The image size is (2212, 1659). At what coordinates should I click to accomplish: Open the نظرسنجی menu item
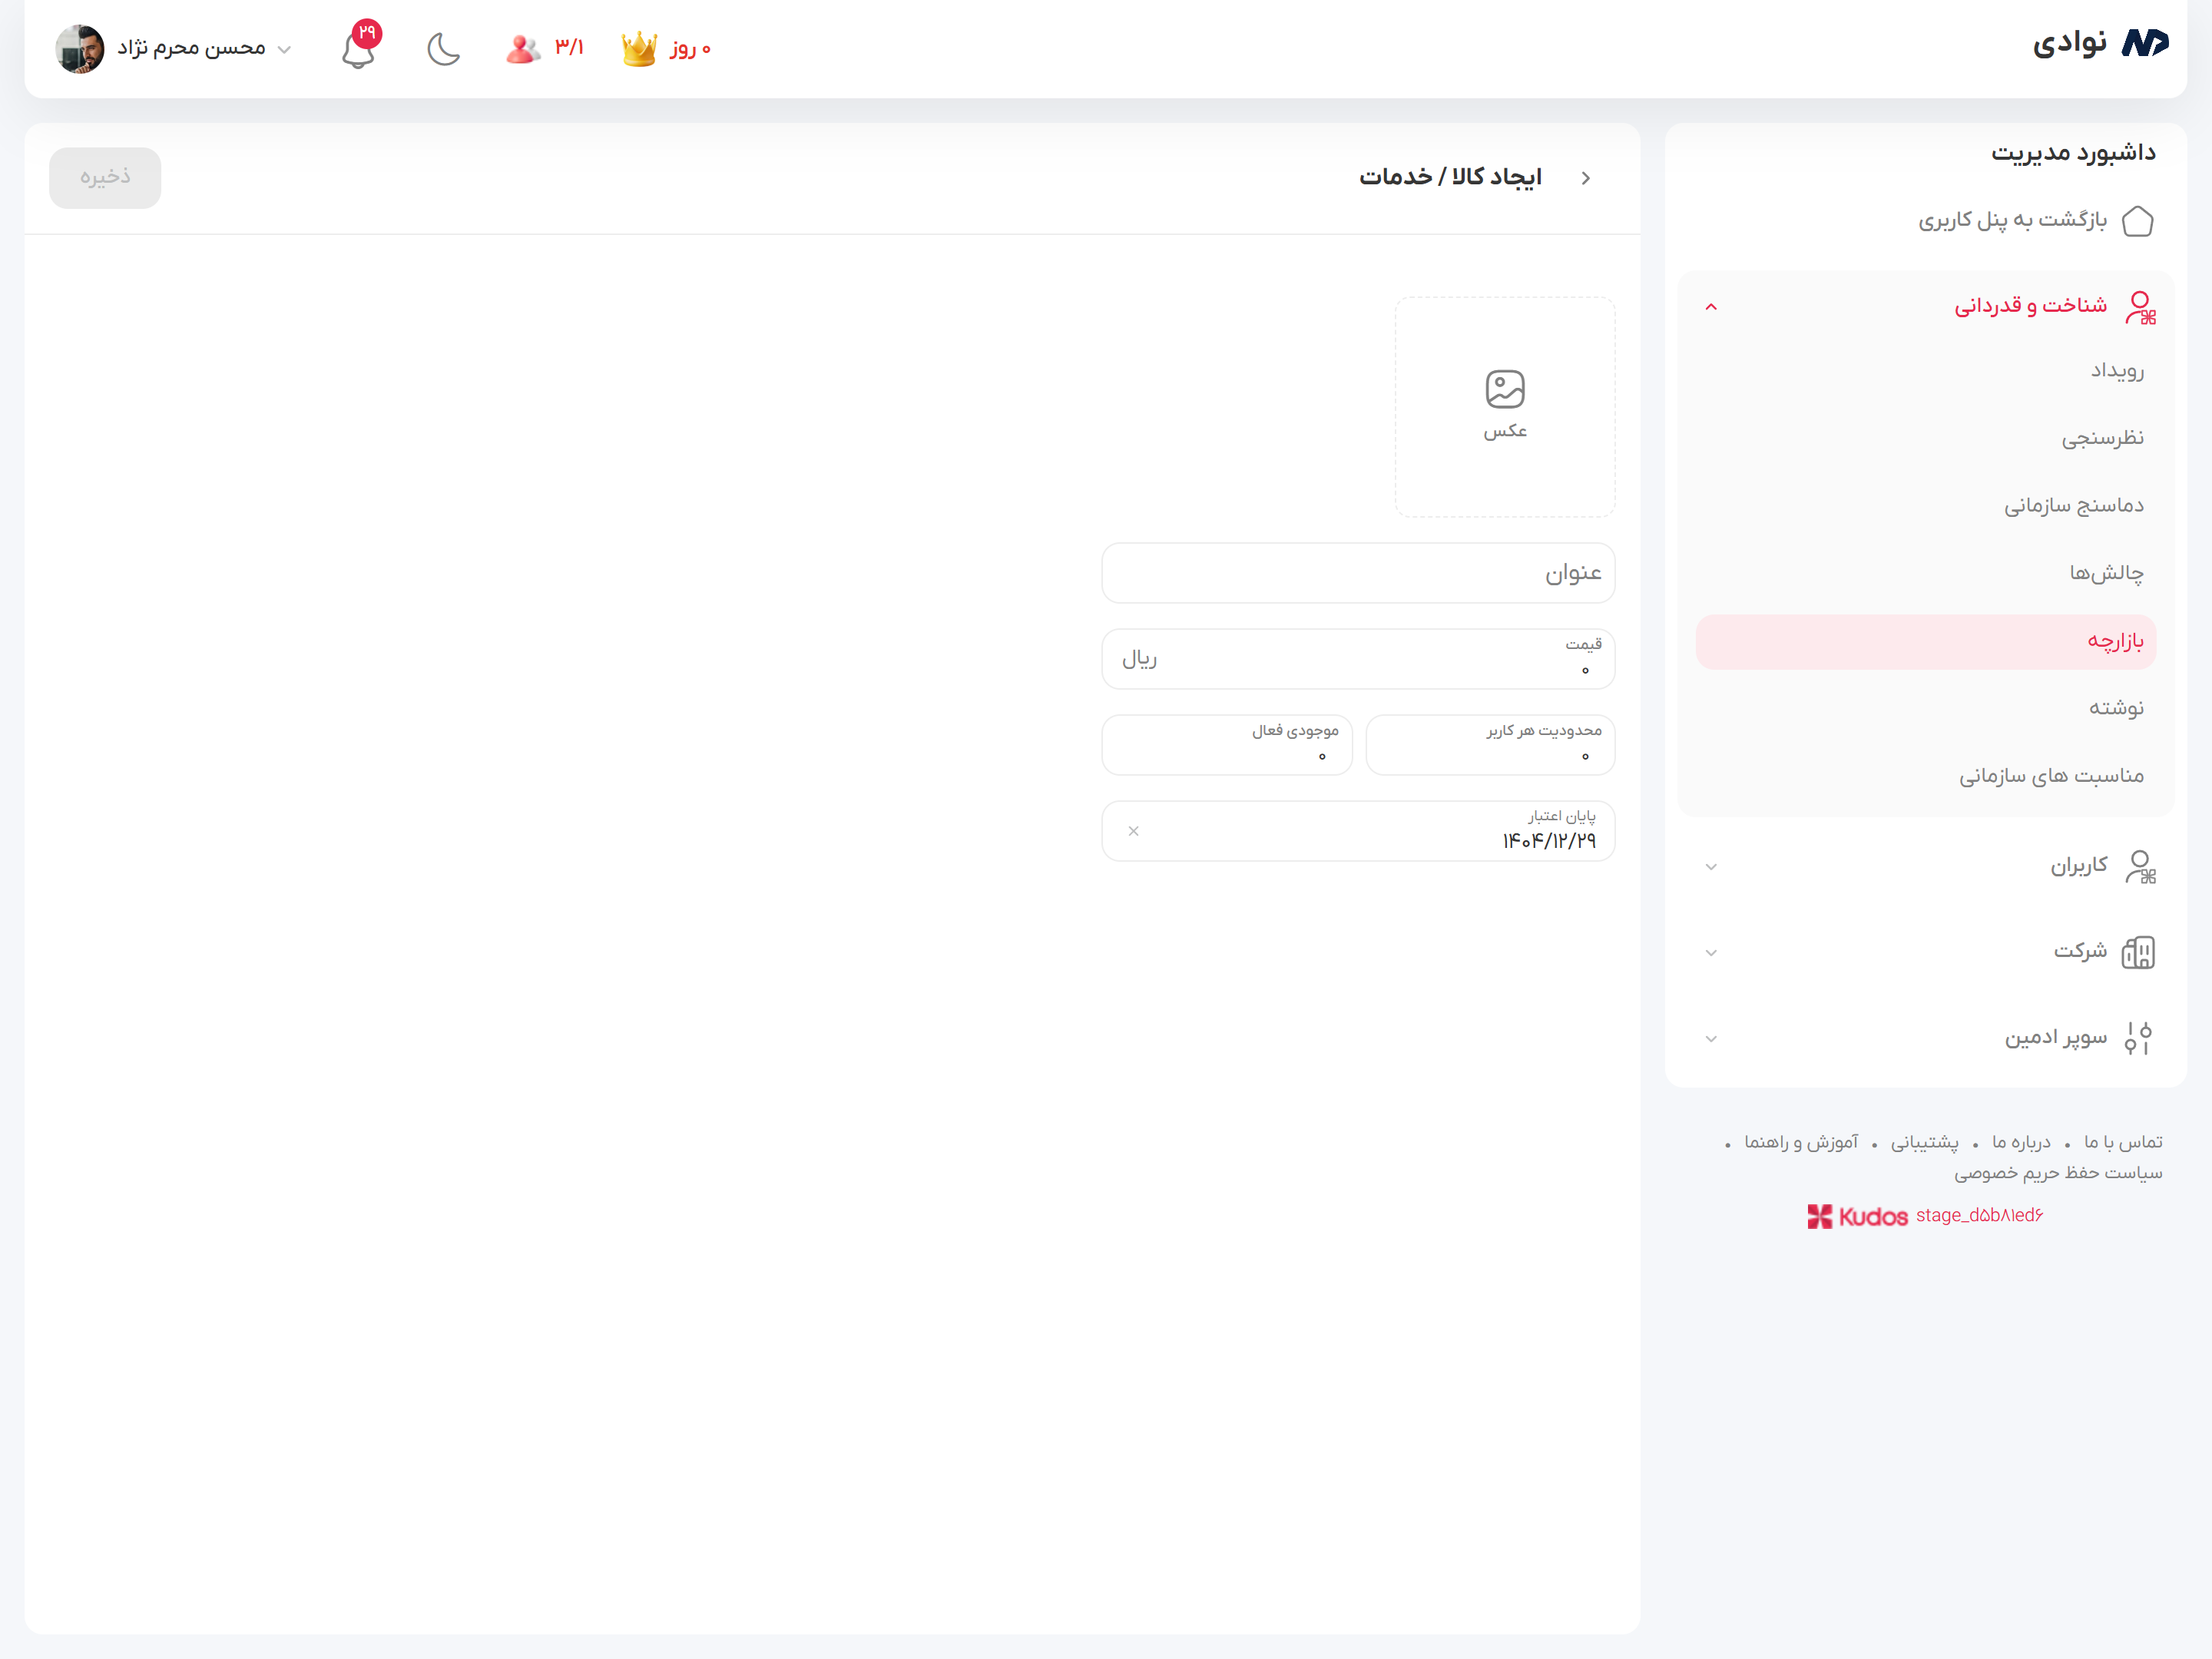click(x=2102, y=438)
